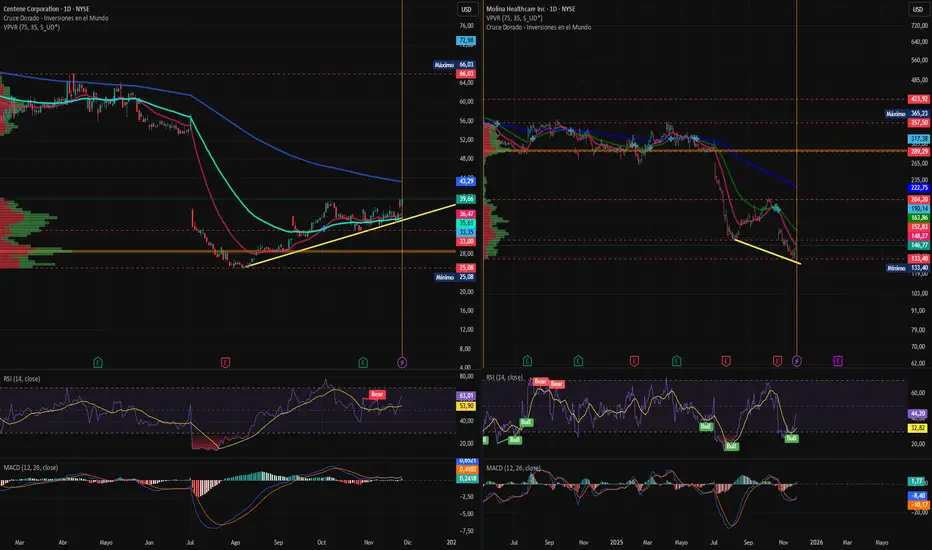Click cyan 72,98 price tag on Centene scale
This screenshot has height=550, width=932.
pyautogui.click(x=466, y=40)
